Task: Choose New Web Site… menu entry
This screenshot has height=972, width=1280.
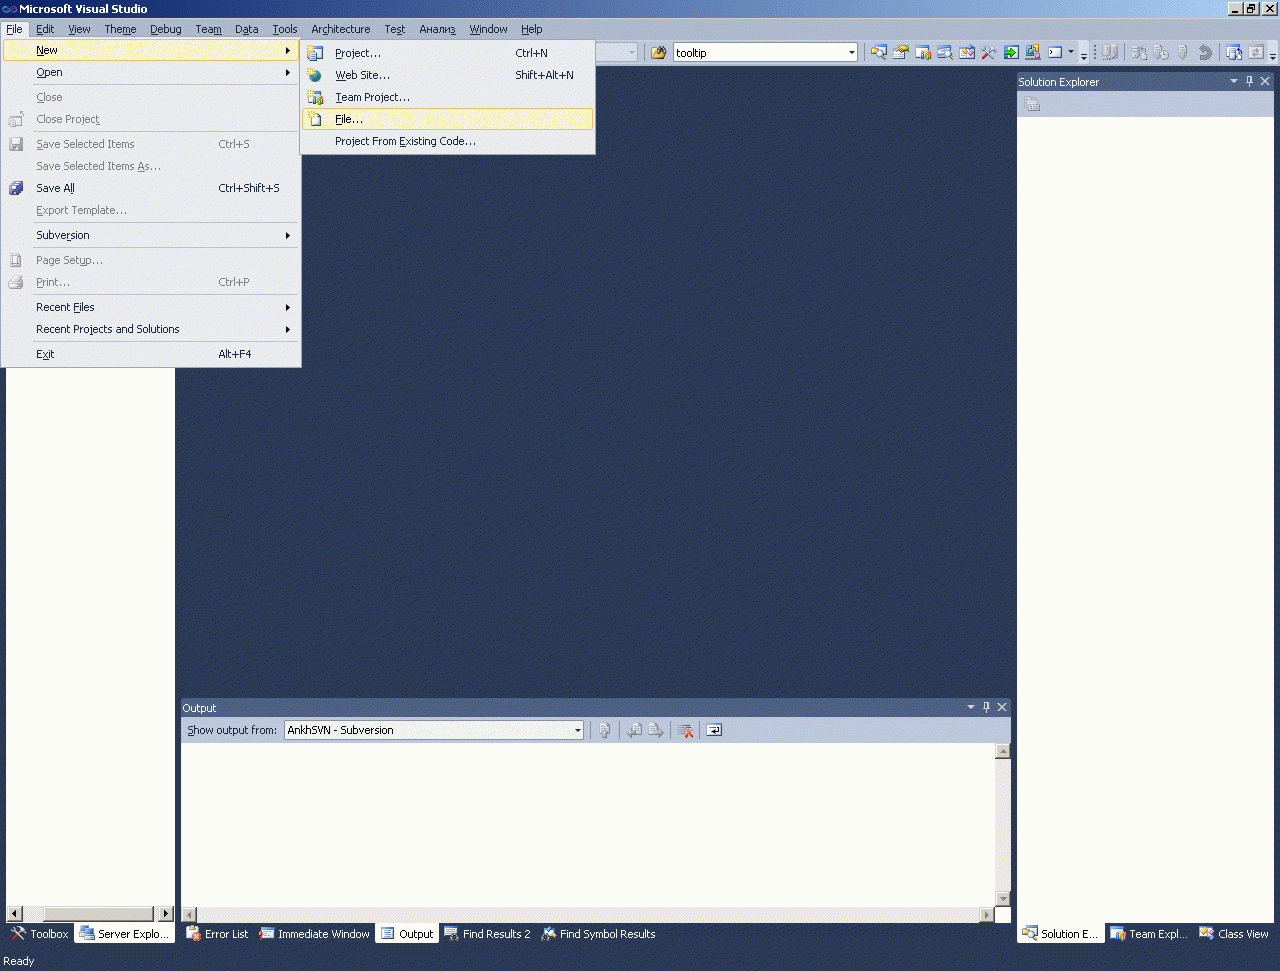Action: 447,75
